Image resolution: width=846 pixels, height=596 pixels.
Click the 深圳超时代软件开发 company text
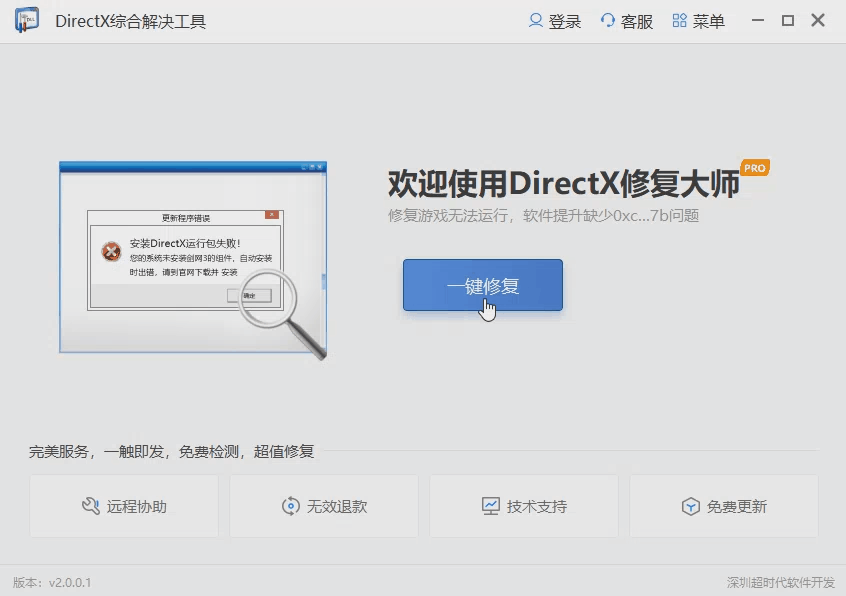pos(780,582)
